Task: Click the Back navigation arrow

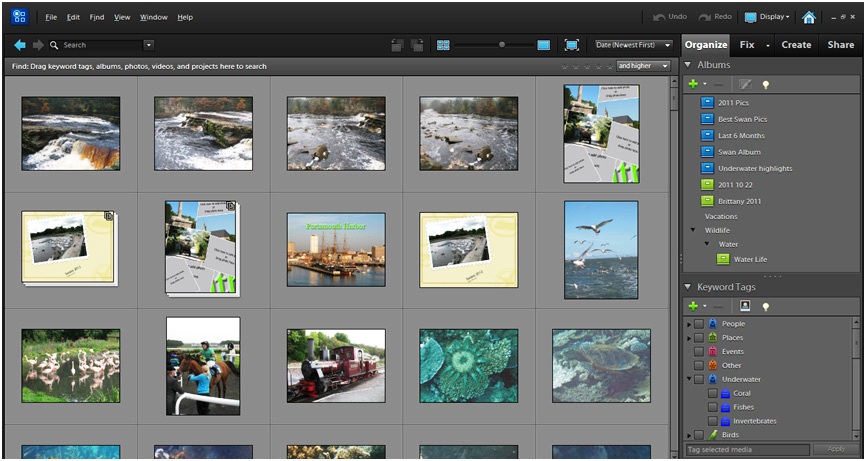Action: pos(20,45)
